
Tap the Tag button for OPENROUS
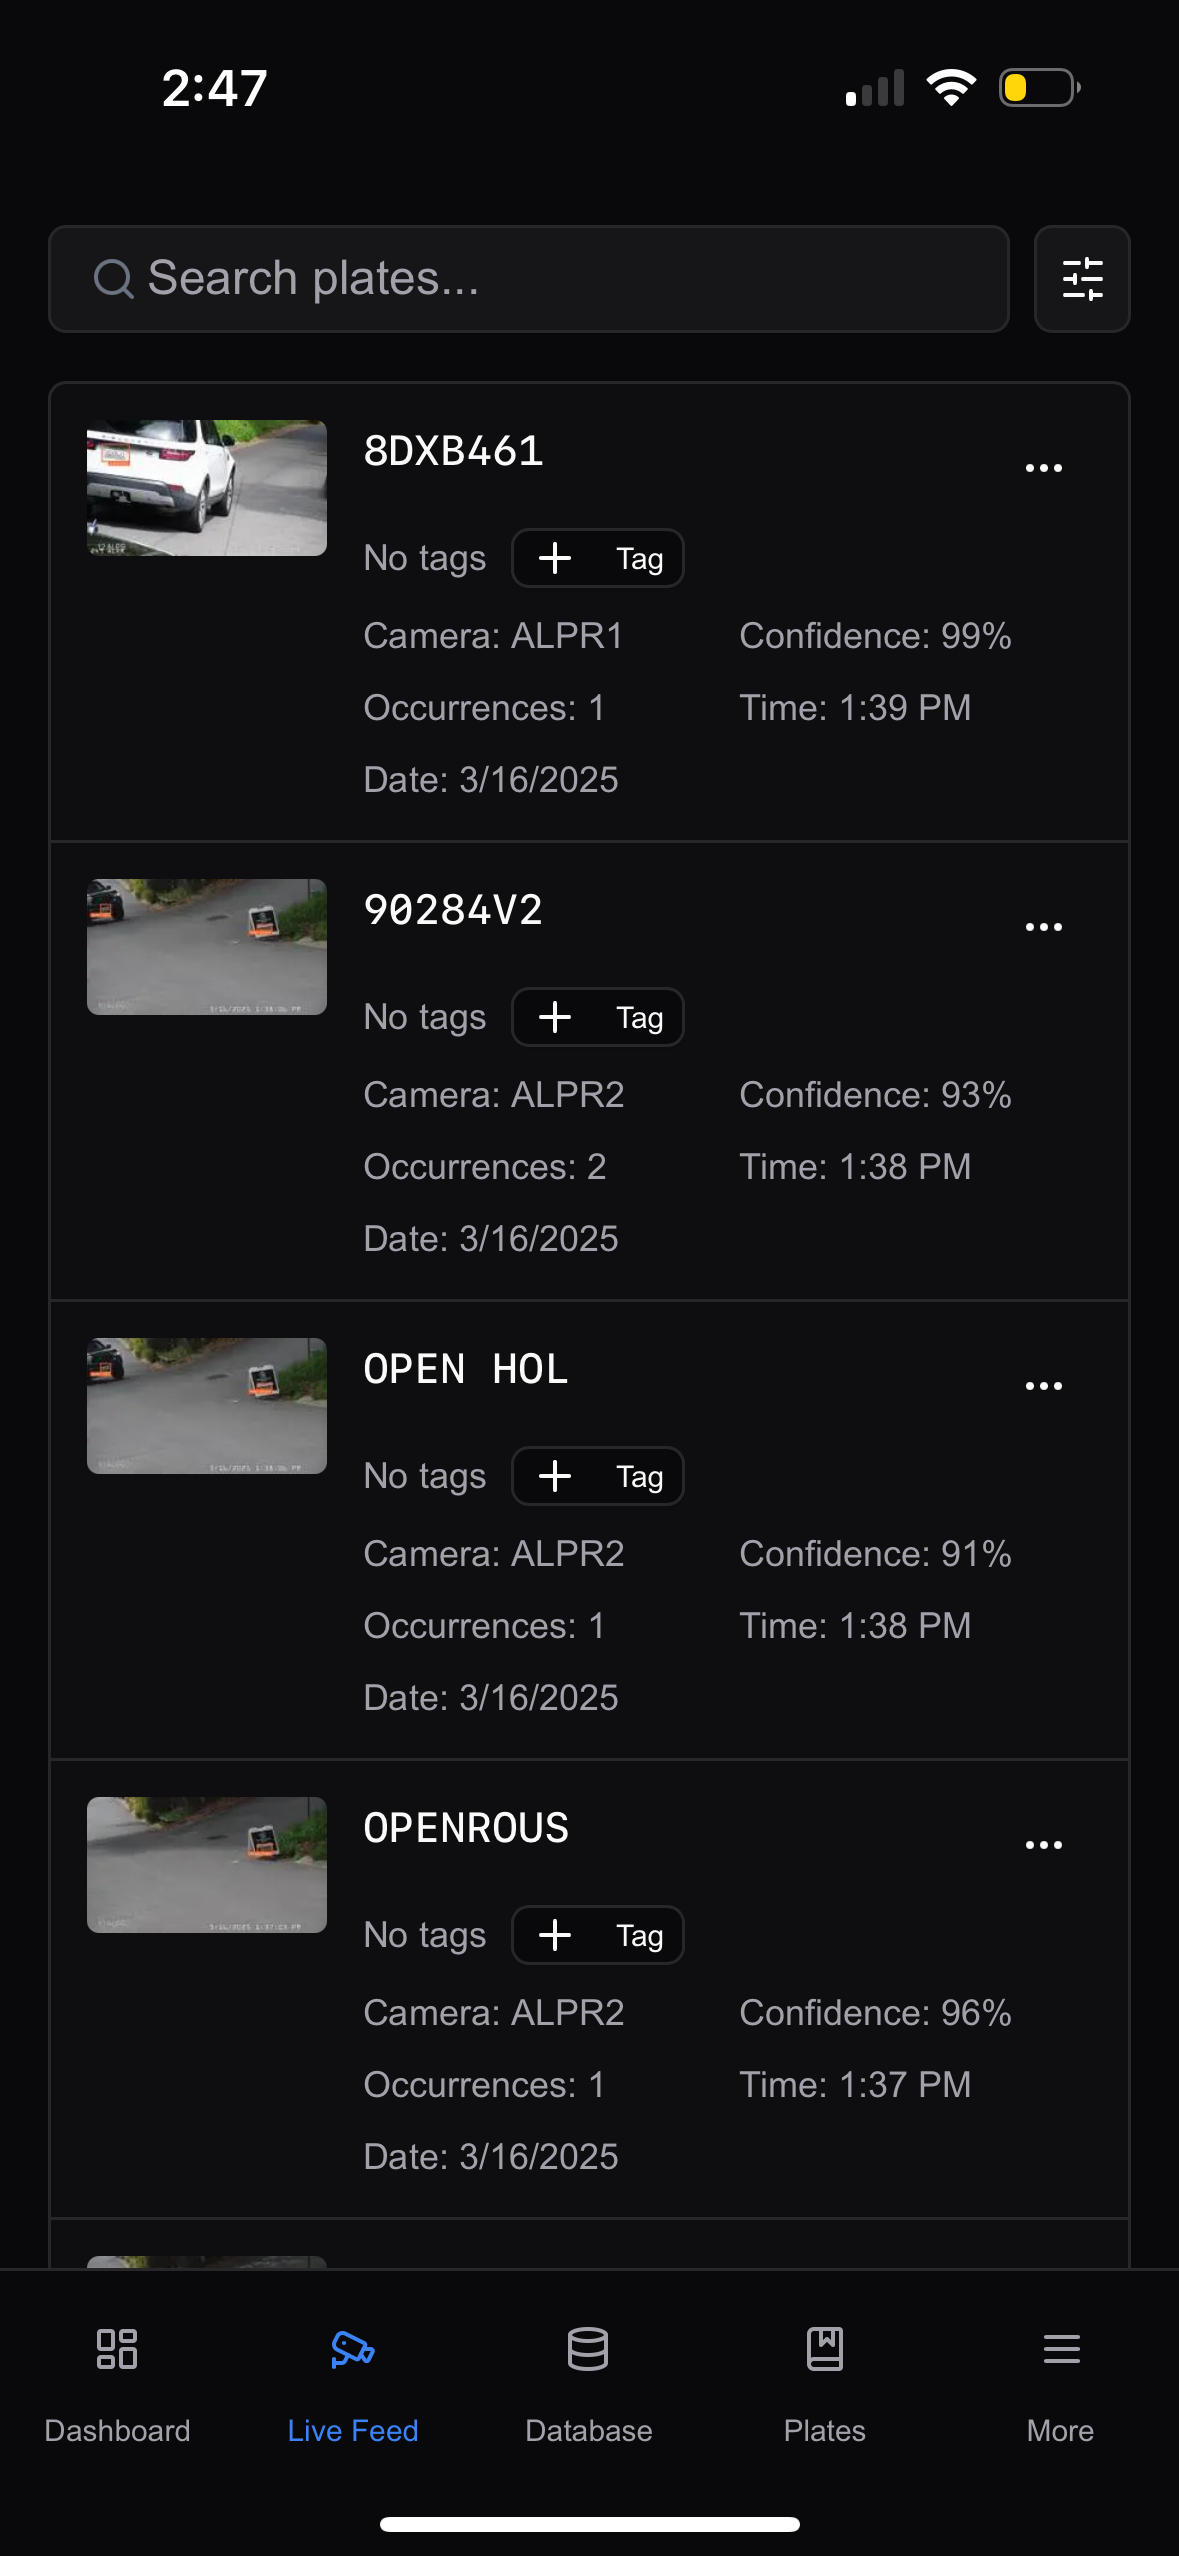coord(598,1935)
